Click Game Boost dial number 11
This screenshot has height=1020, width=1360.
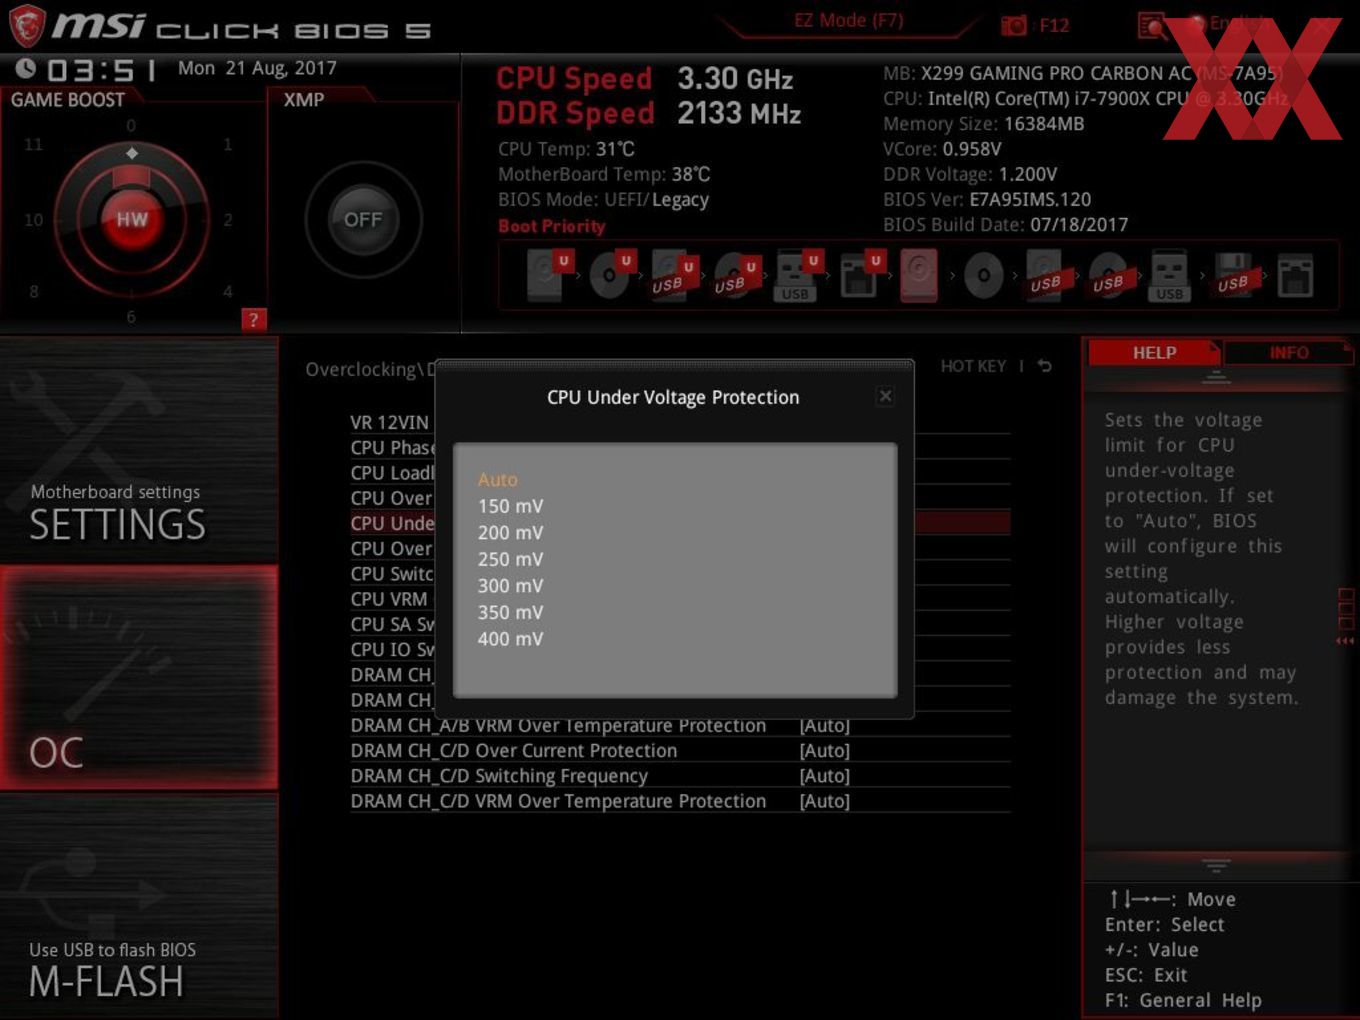pyautogui.click(x=33, y=144)
